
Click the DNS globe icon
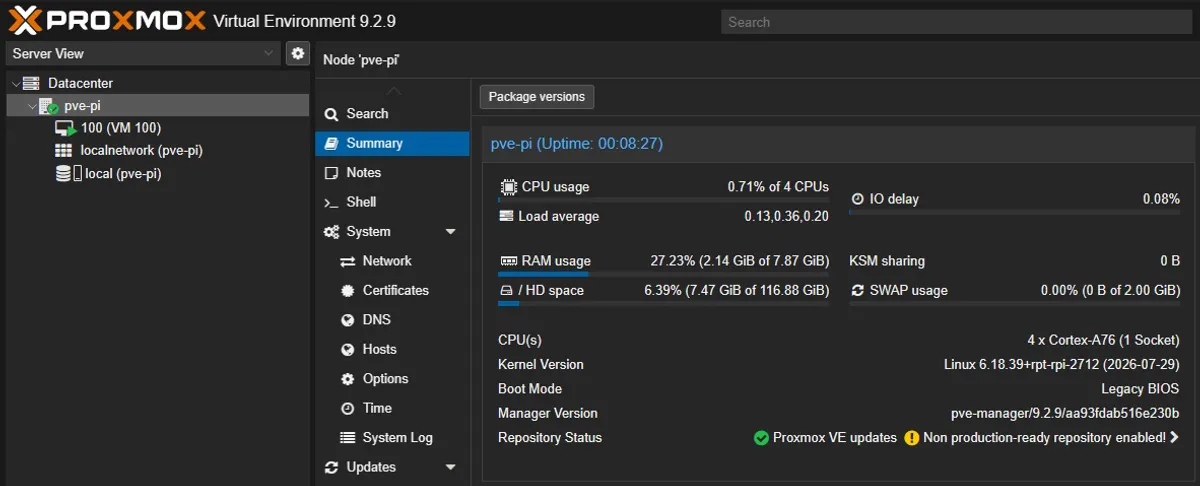(x=348, y=320)
